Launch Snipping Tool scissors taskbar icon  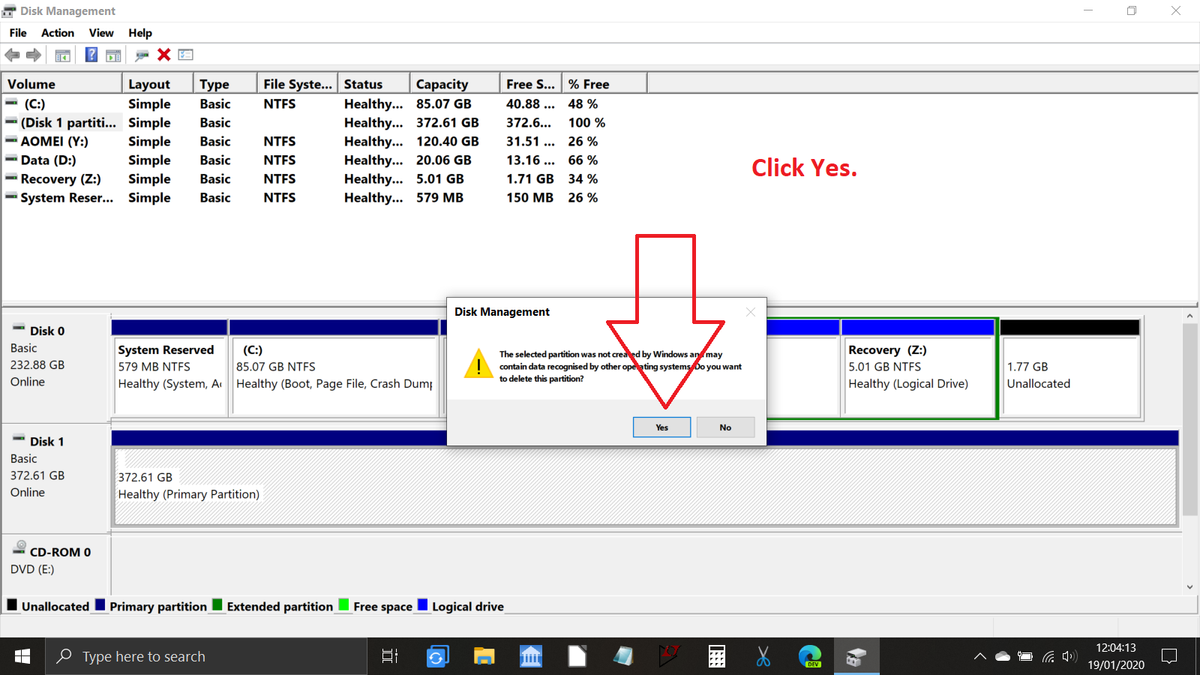tap(763, 656)
